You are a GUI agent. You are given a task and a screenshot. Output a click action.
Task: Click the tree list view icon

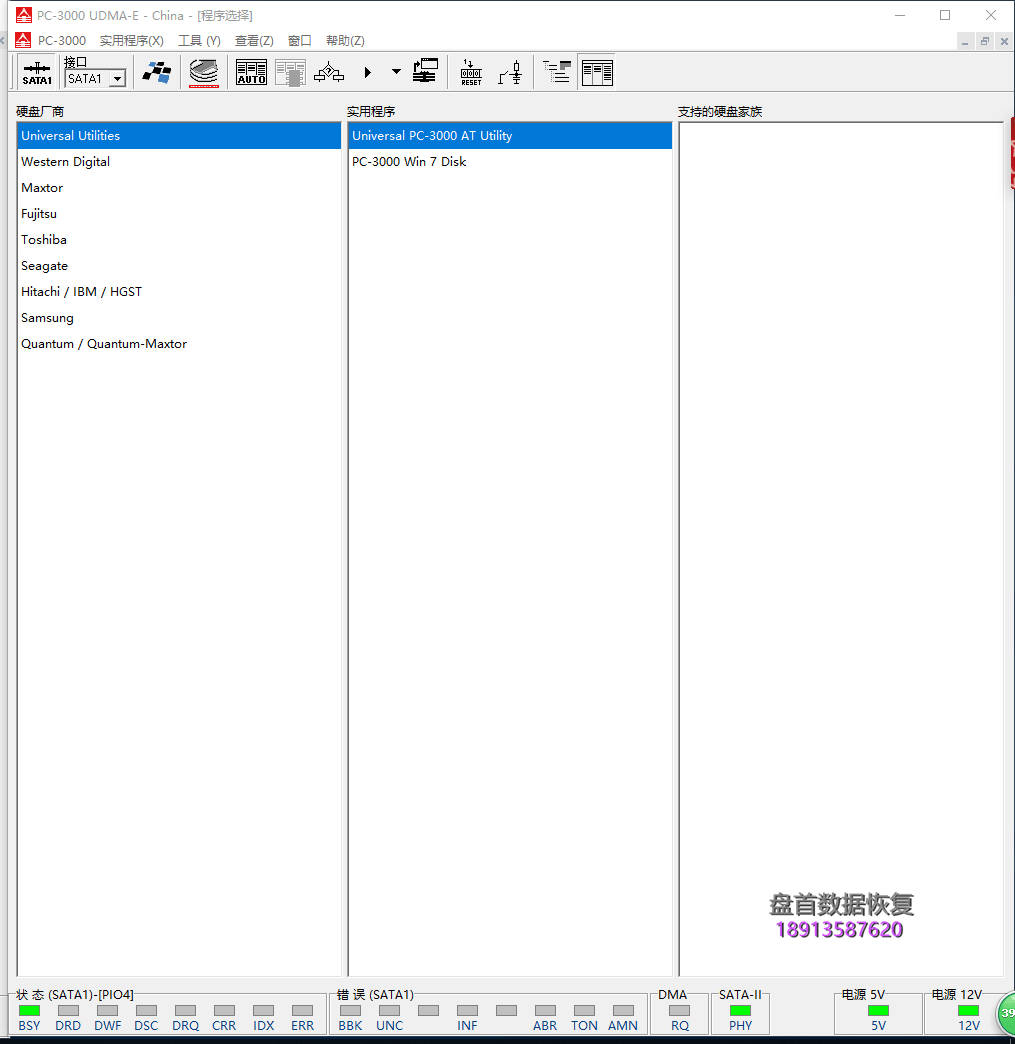tap(557, 72)
